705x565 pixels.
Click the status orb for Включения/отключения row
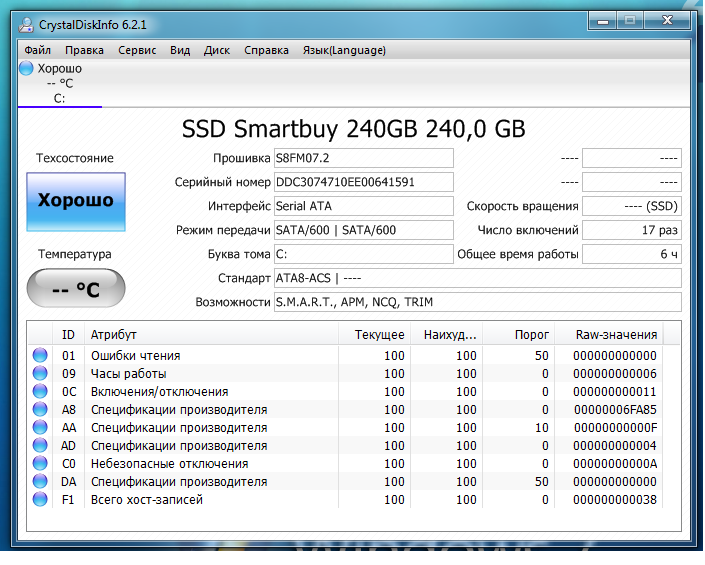[40, 391]
